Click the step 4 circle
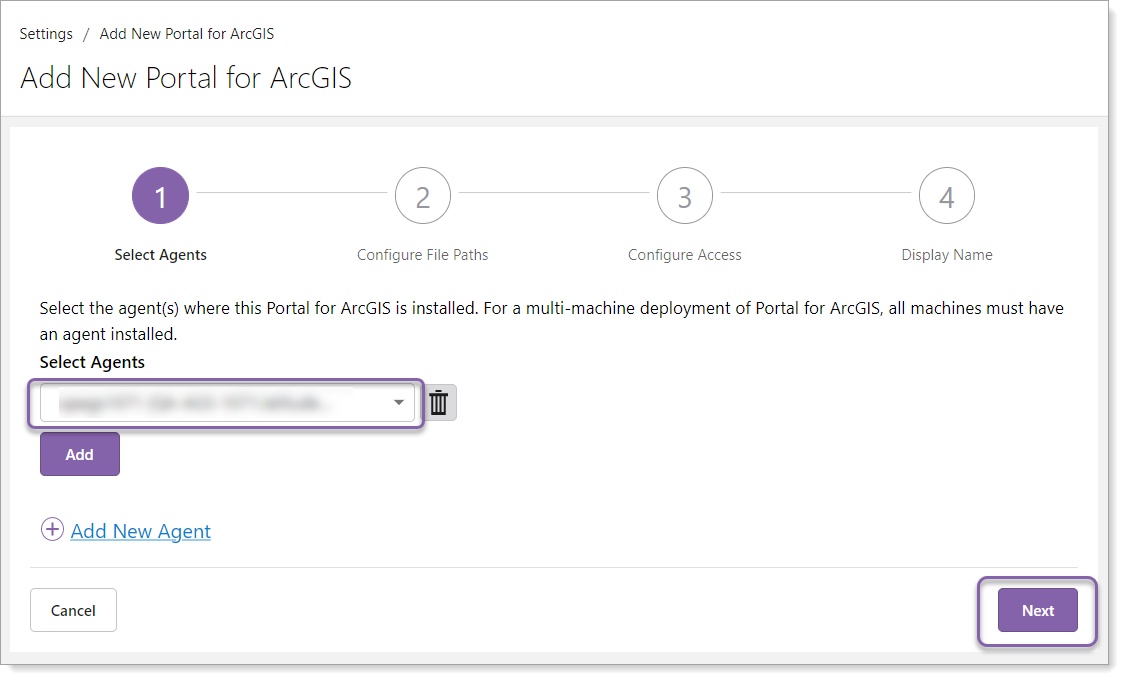 [947, 196]
